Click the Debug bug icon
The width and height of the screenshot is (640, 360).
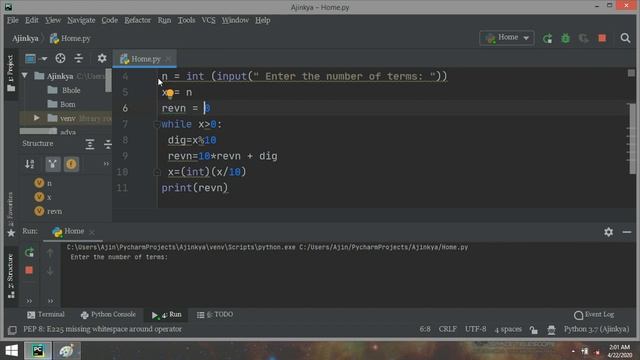point(565,38)
